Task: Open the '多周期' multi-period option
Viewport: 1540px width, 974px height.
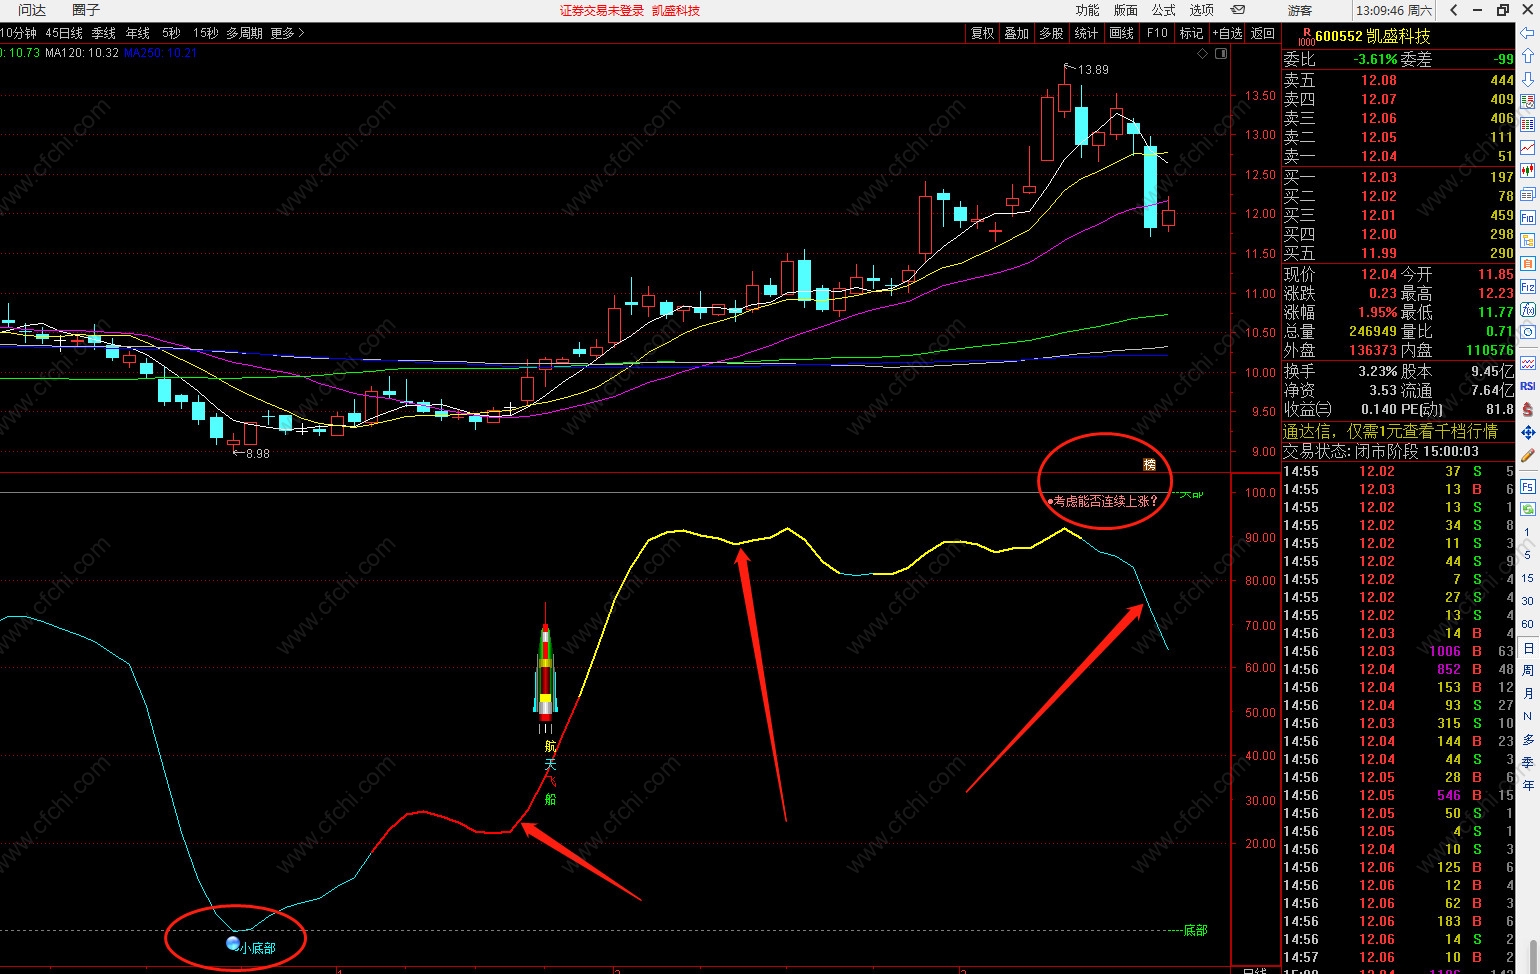Action: point(244,33)
